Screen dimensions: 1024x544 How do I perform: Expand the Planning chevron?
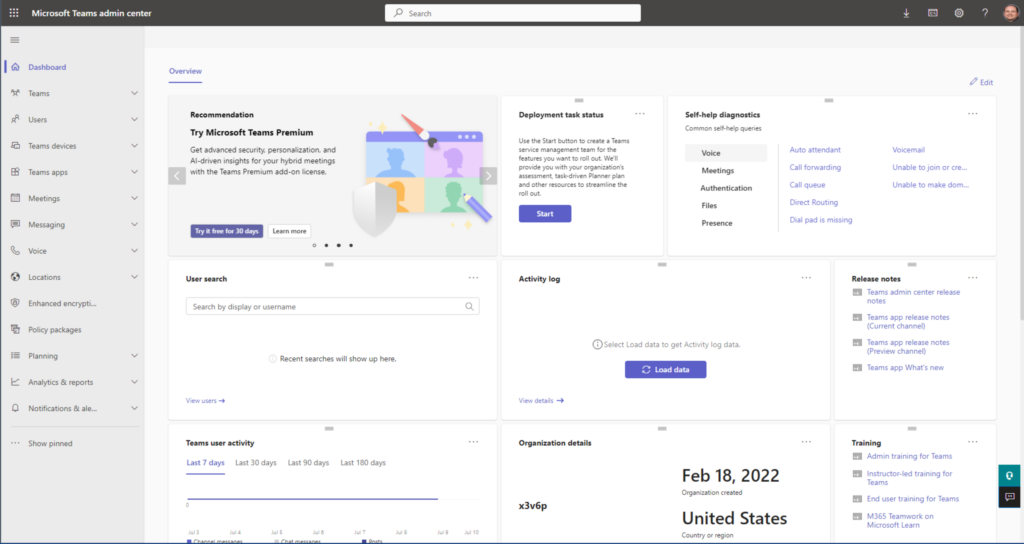(x=135, y=356)
